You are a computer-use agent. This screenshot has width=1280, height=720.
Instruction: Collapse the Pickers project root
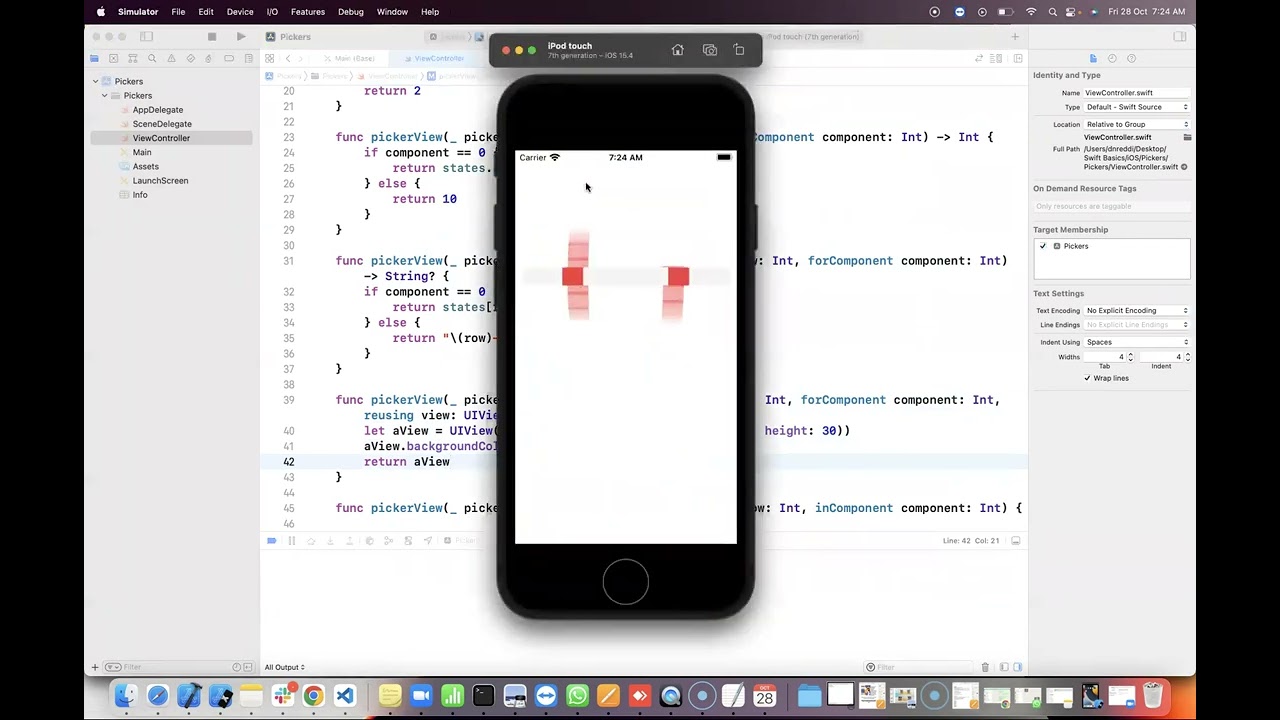[96, 81]
